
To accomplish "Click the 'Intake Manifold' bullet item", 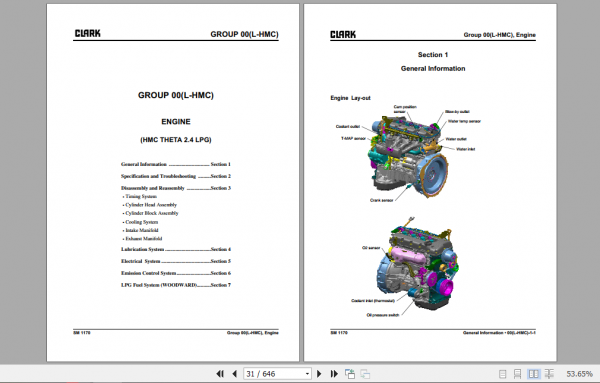I will point(140,230).
